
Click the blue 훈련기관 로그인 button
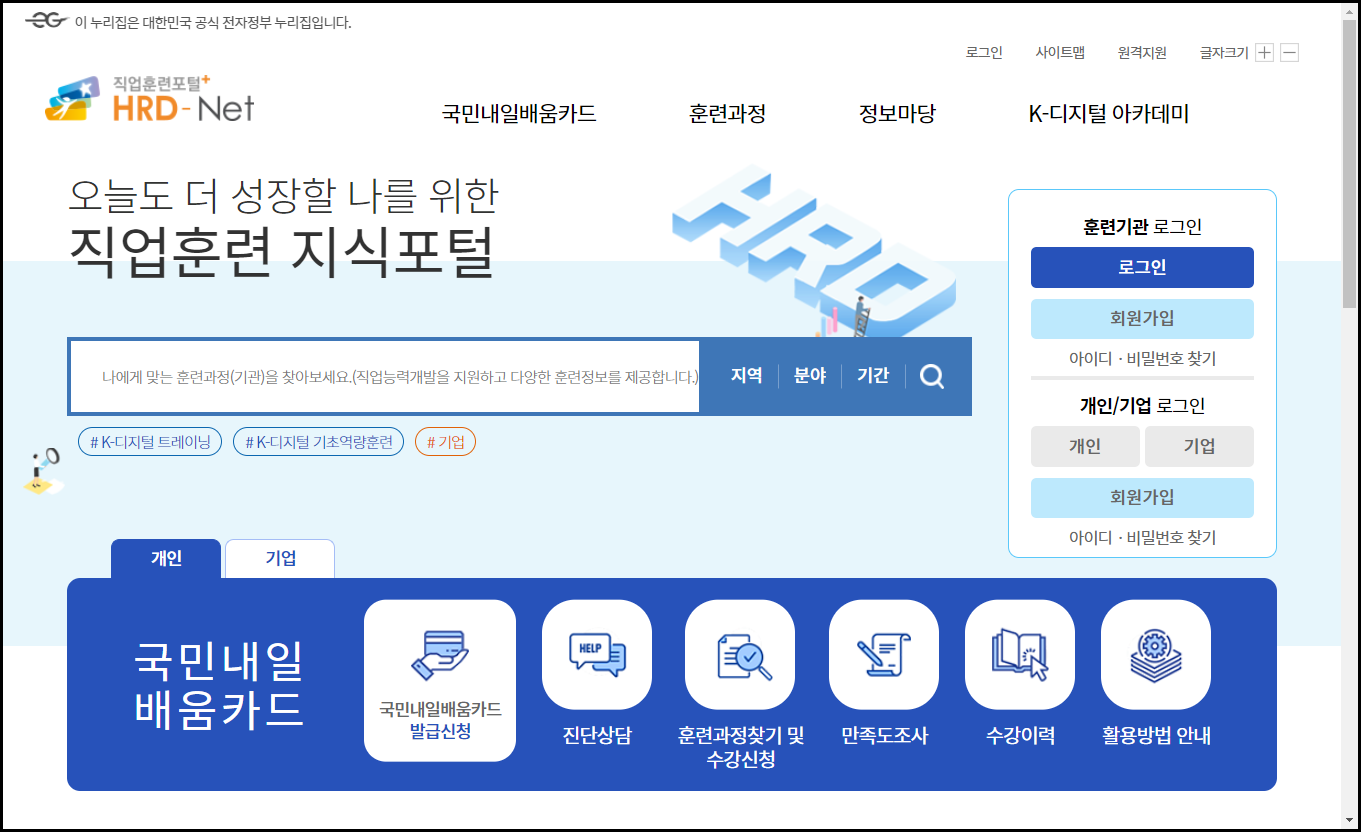tap(1142, 268)
